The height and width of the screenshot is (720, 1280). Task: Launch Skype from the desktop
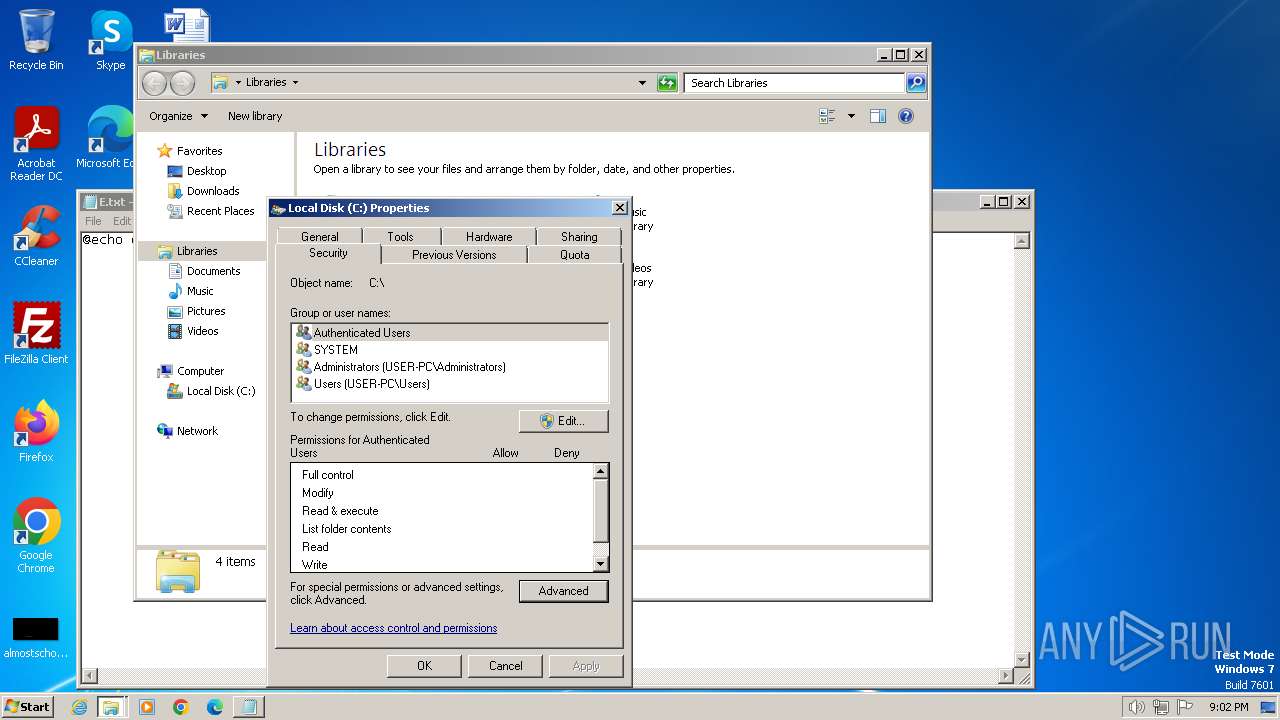tap(110, 40)
